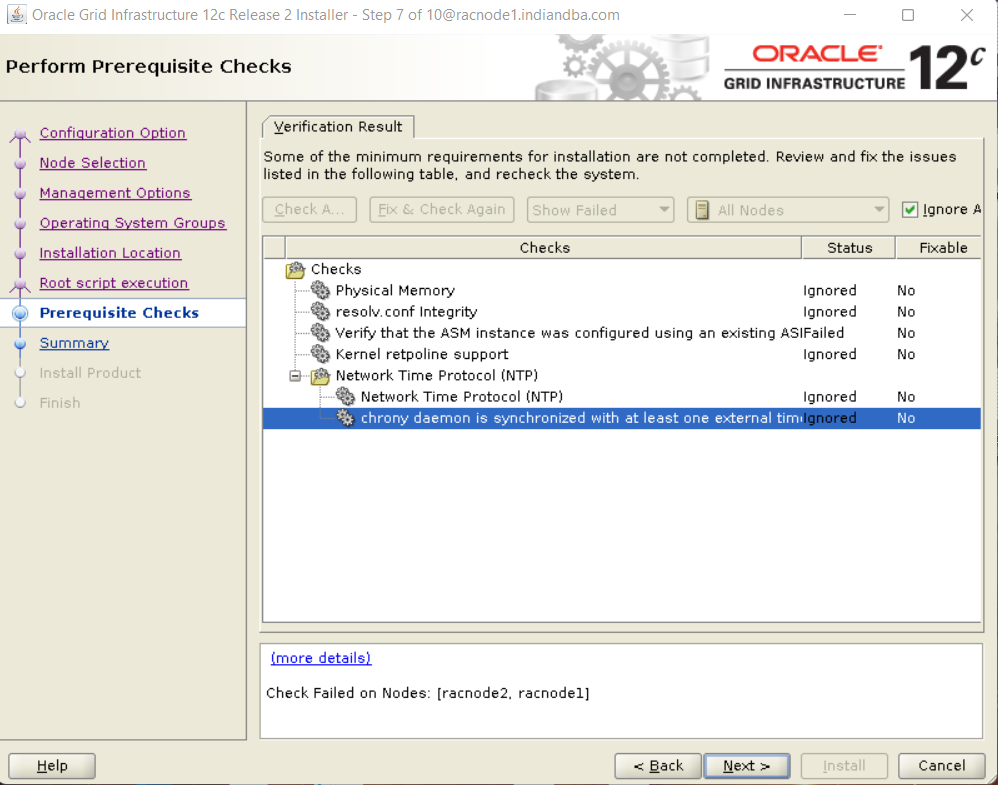The width and height of the screenshot is (998, 785).
Task: Toggle the Ignore All checkbox
Action: [910, 209]
